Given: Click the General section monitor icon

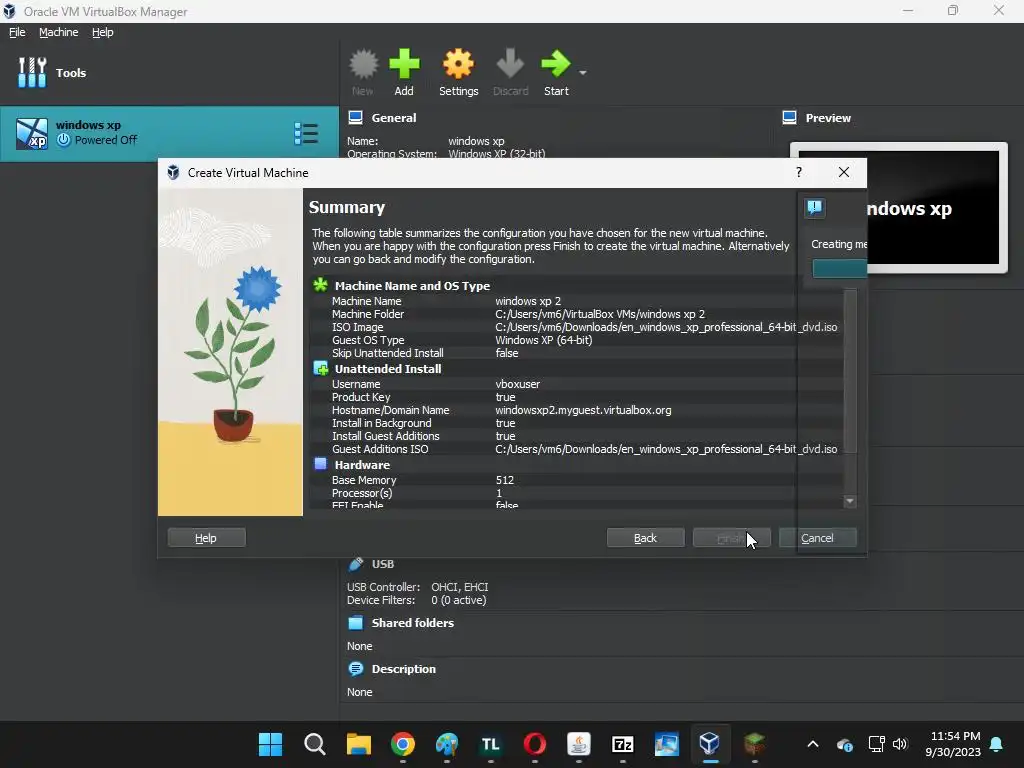Looking at the screenshot, I should pos(355,118).
